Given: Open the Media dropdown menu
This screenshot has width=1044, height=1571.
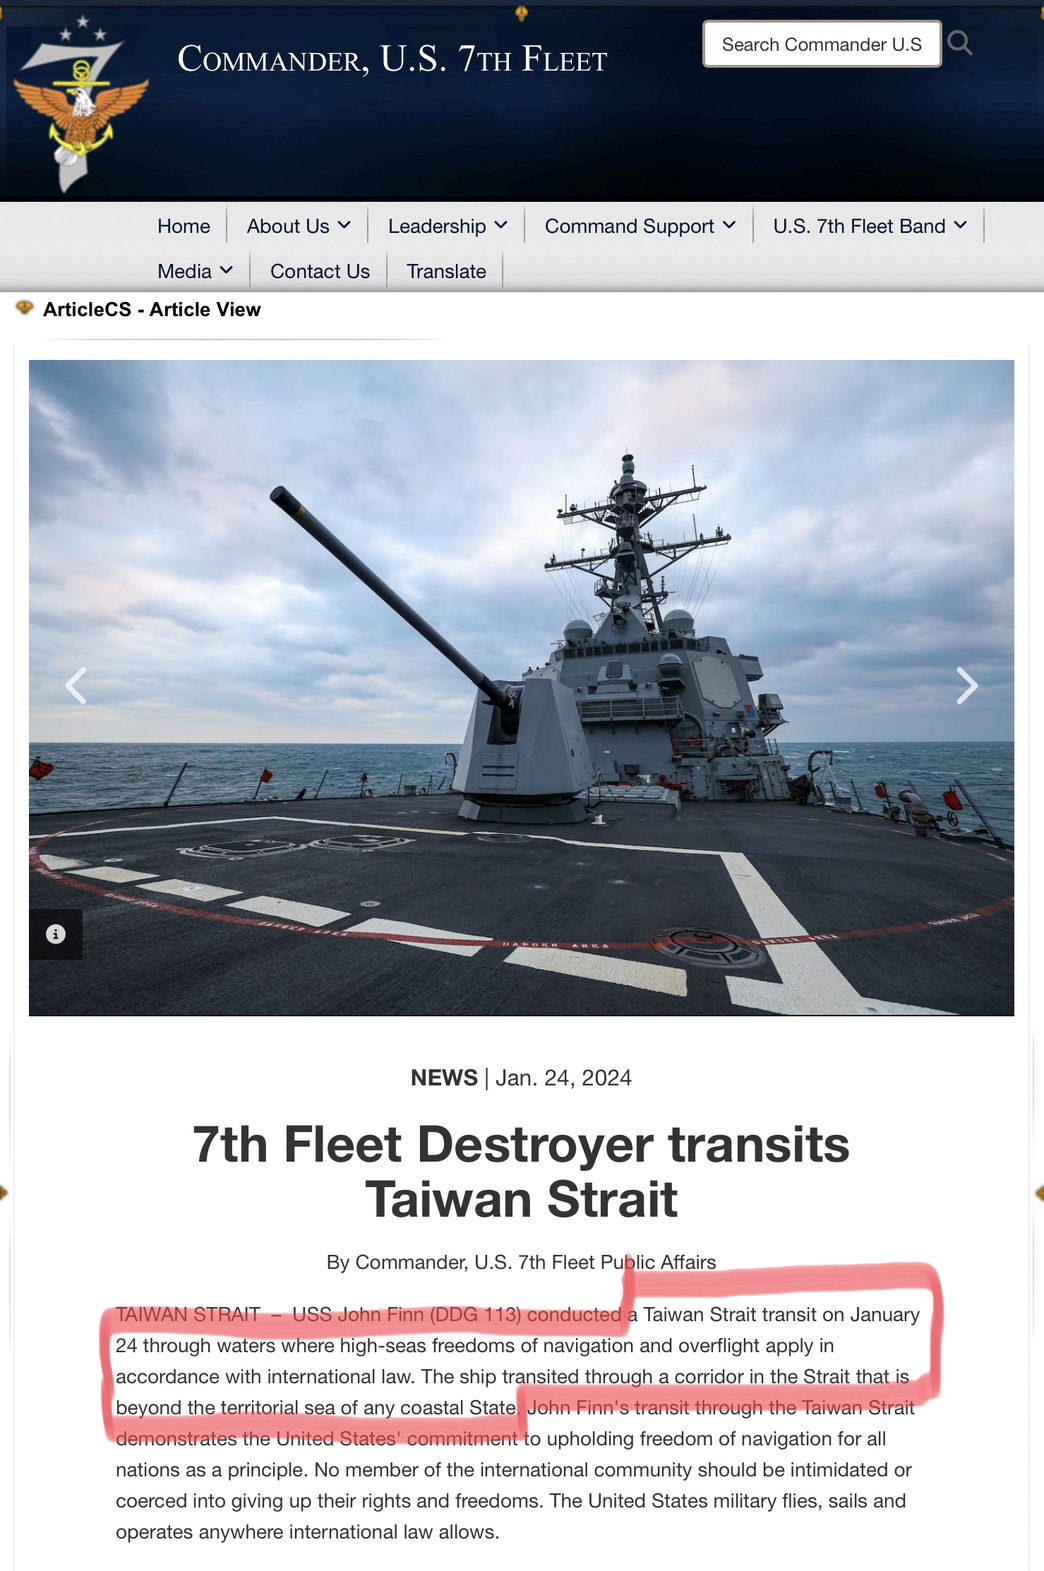Looking at the screenshot, I should pyautogui.click(x=195, y=271).
